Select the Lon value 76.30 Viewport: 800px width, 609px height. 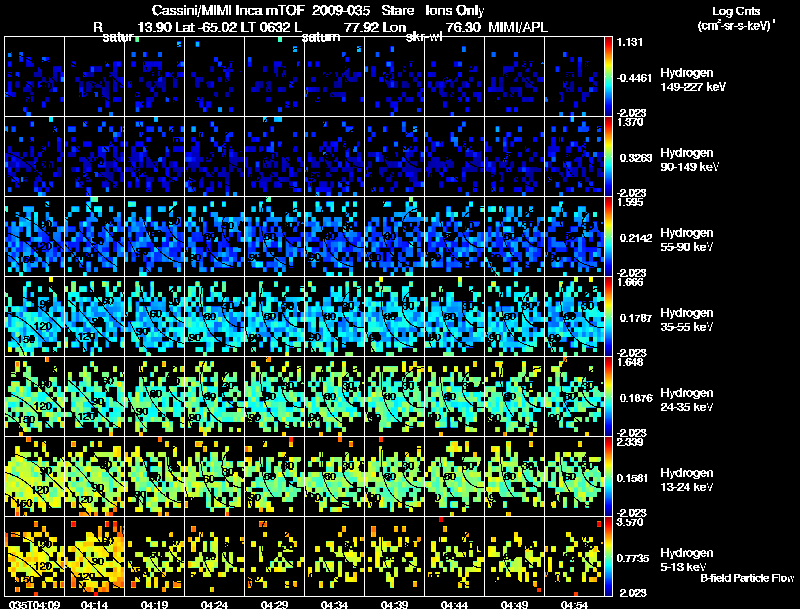tap(463, 27)
